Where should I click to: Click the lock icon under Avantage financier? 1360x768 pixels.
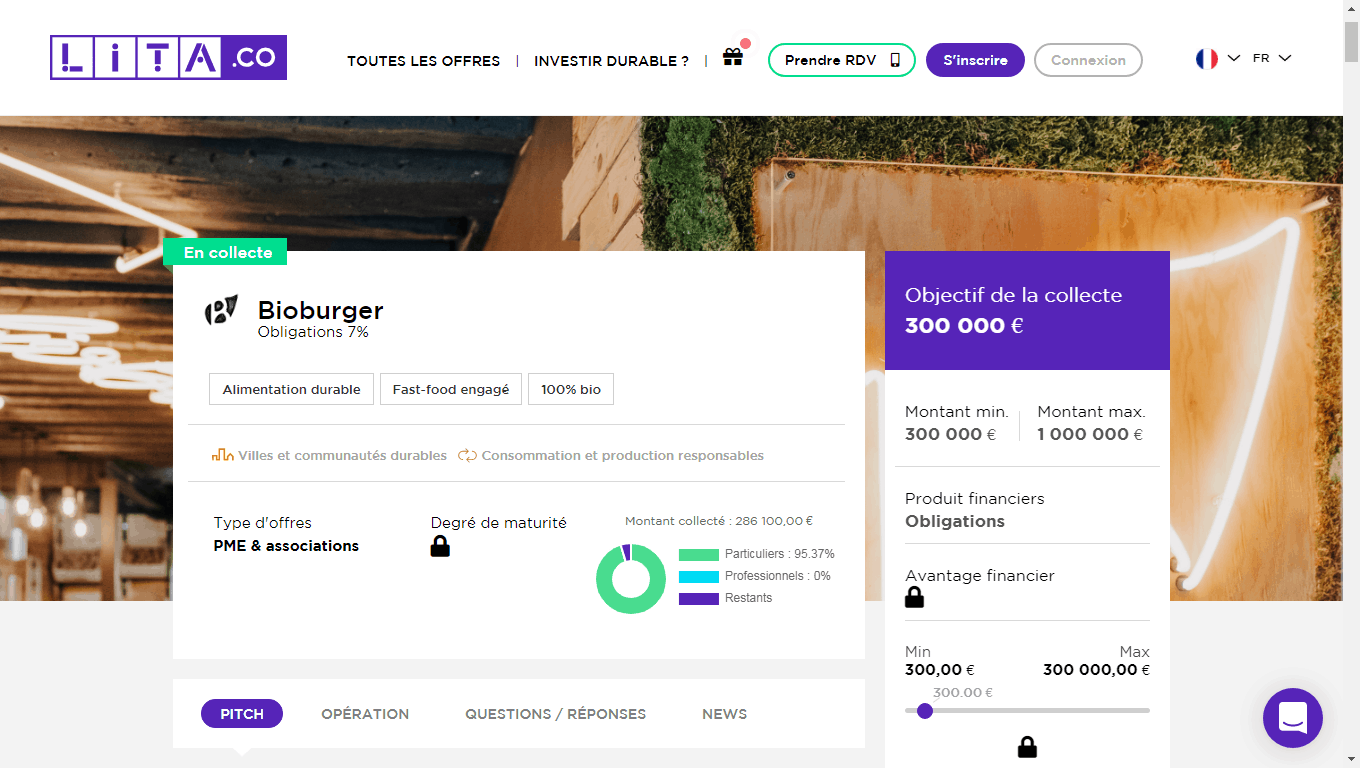(x=914, y=597)
